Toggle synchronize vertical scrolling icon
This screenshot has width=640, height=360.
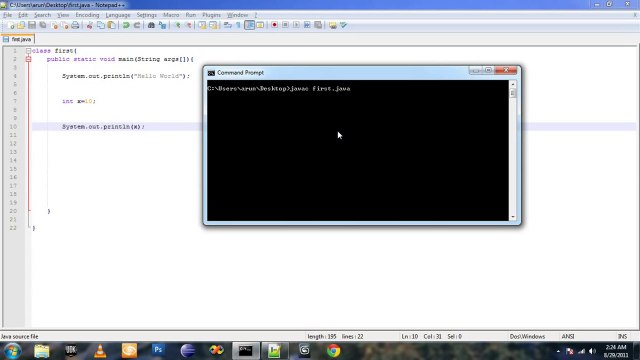(202, 25)
